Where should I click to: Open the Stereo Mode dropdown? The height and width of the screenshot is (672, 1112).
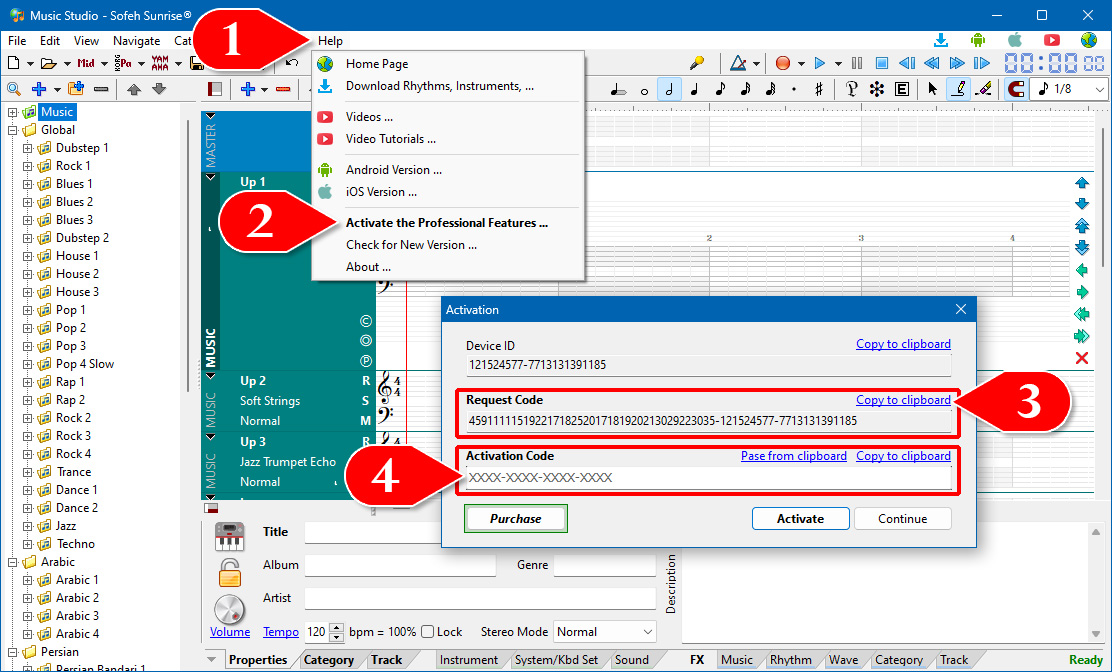pyautogui.click(x=605, y=632)
